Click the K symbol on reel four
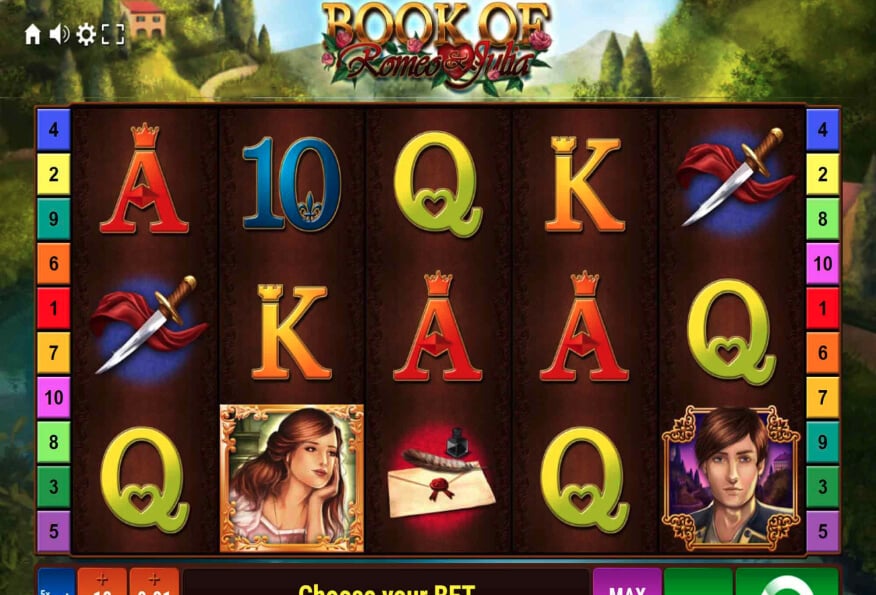 coord(584,184)
